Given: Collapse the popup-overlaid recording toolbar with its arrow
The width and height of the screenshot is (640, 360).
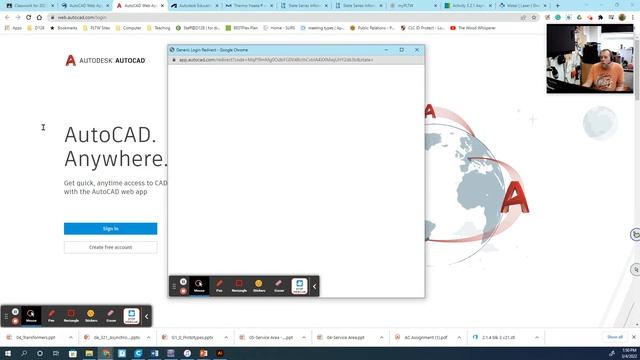Looking at the screenshot, I should coord(314,287).
